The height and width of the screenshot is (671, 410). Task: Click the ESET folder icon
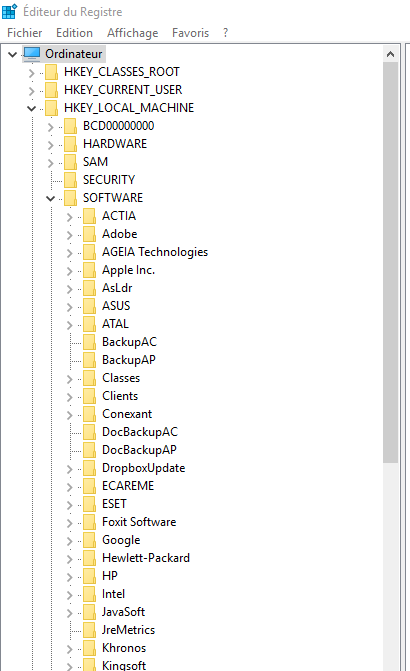tap(89, 504)
